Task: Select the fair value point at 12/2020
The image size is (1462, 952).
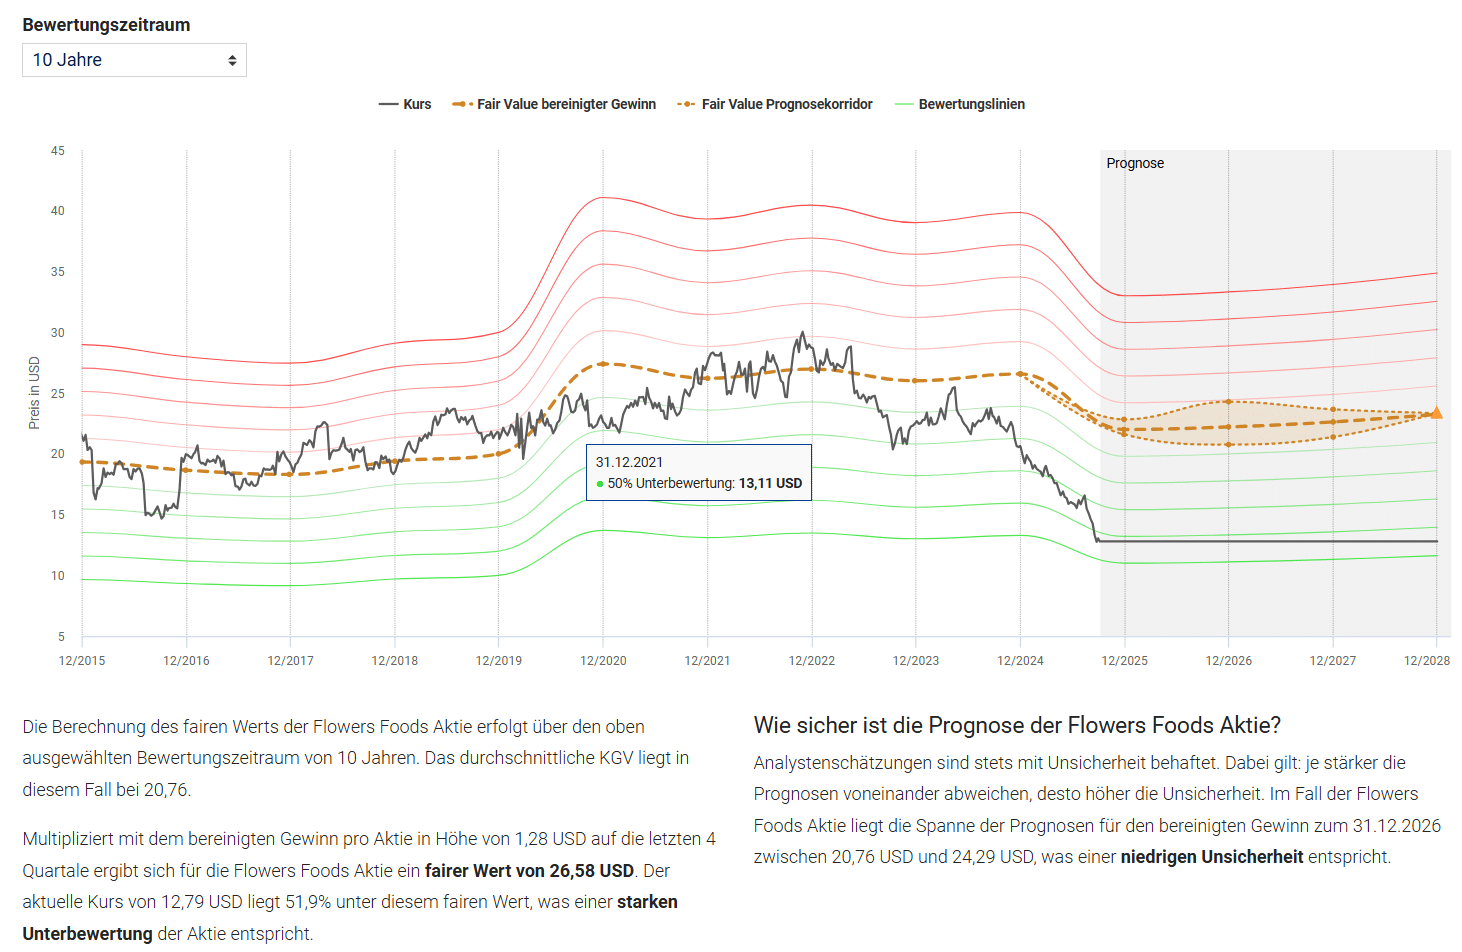Action: click(603, 364)
